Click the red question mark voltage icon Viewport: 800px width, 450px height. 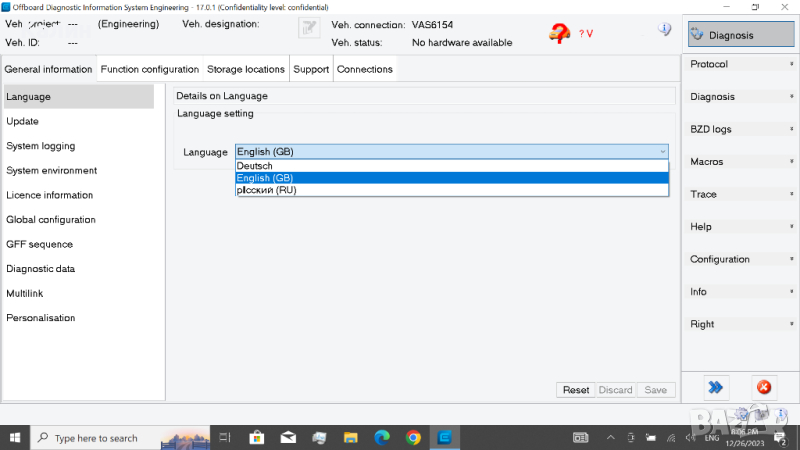pyautogui.click(x=561, y=33)
